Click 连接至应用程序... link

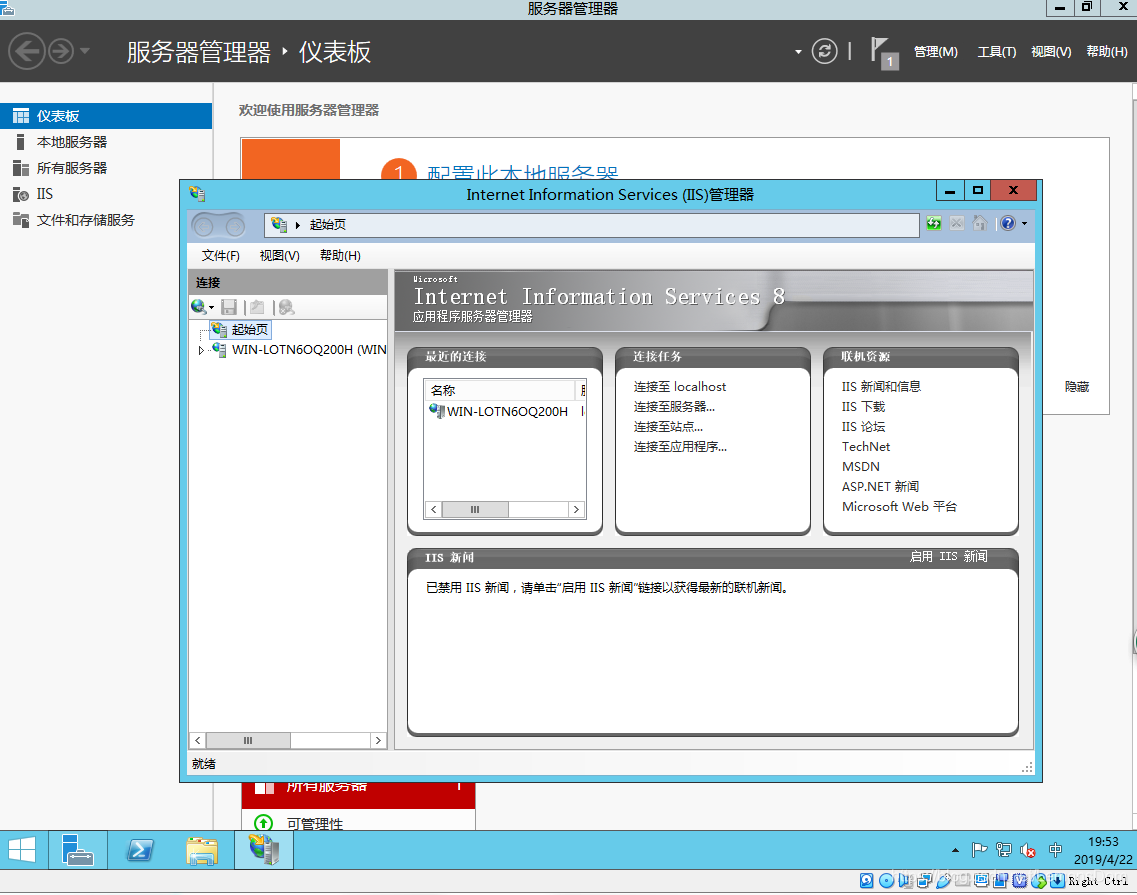[679, 447]
